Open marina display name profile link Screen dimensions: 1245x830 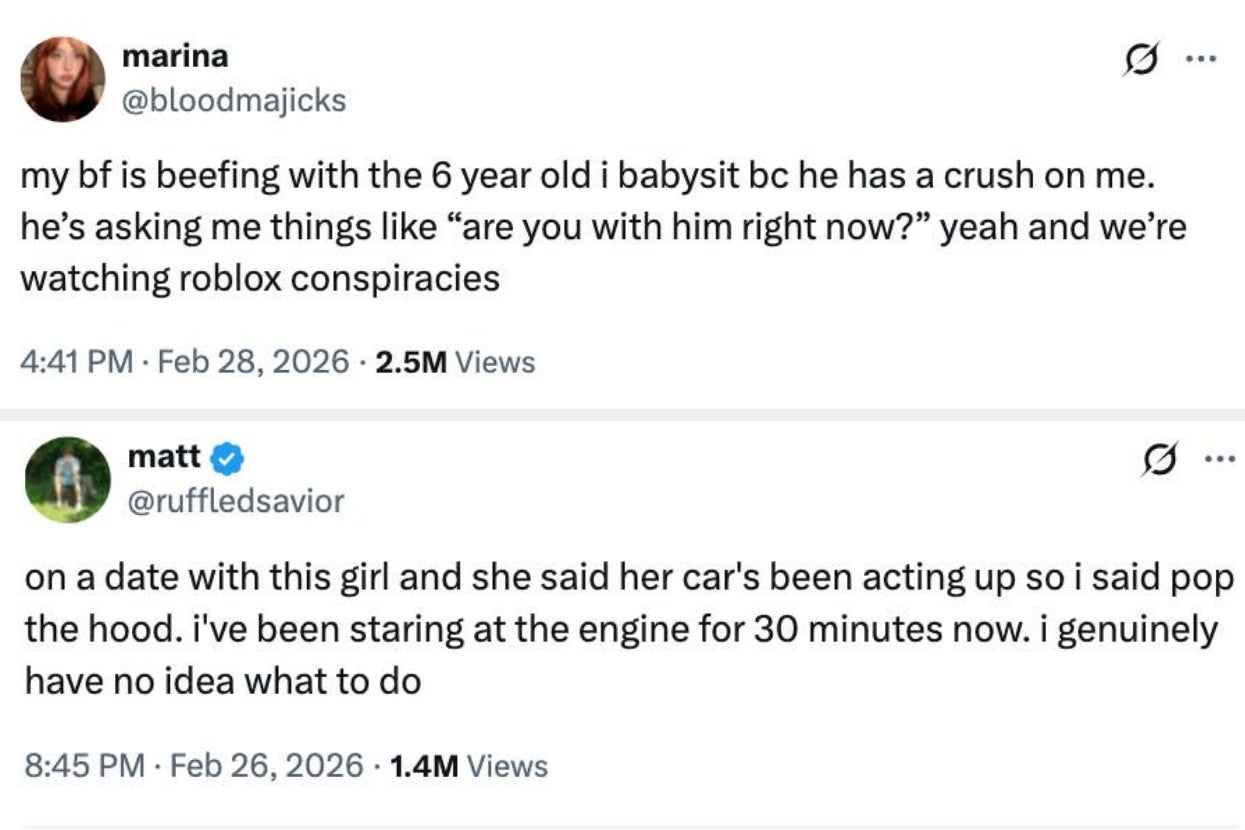click(174, 56)
